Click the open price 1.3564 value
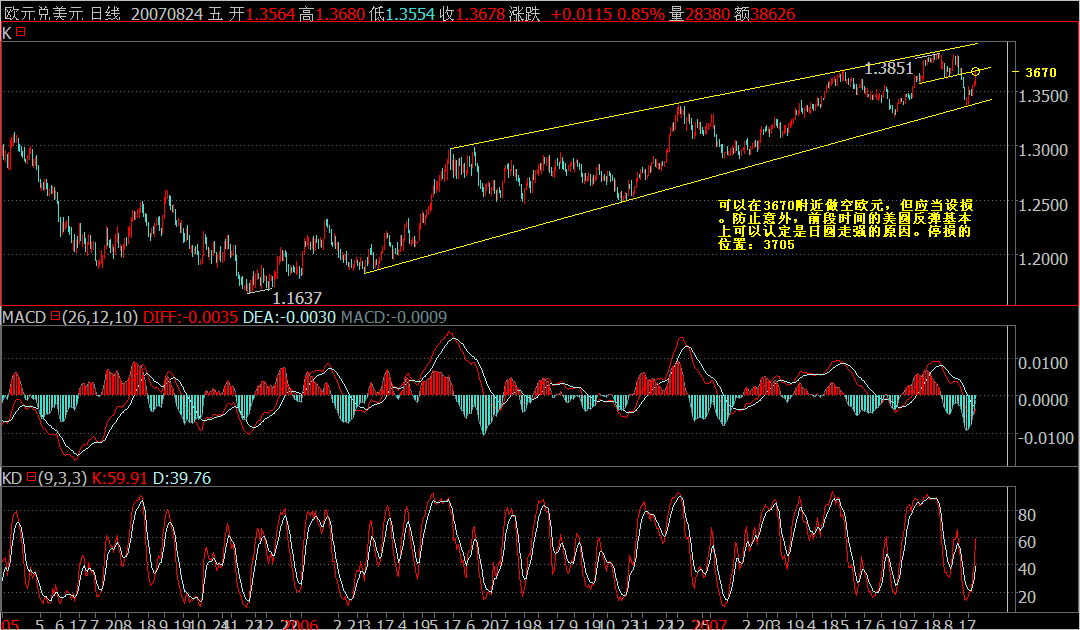The height and width of the screenshot is (630, 1080). 271,14
